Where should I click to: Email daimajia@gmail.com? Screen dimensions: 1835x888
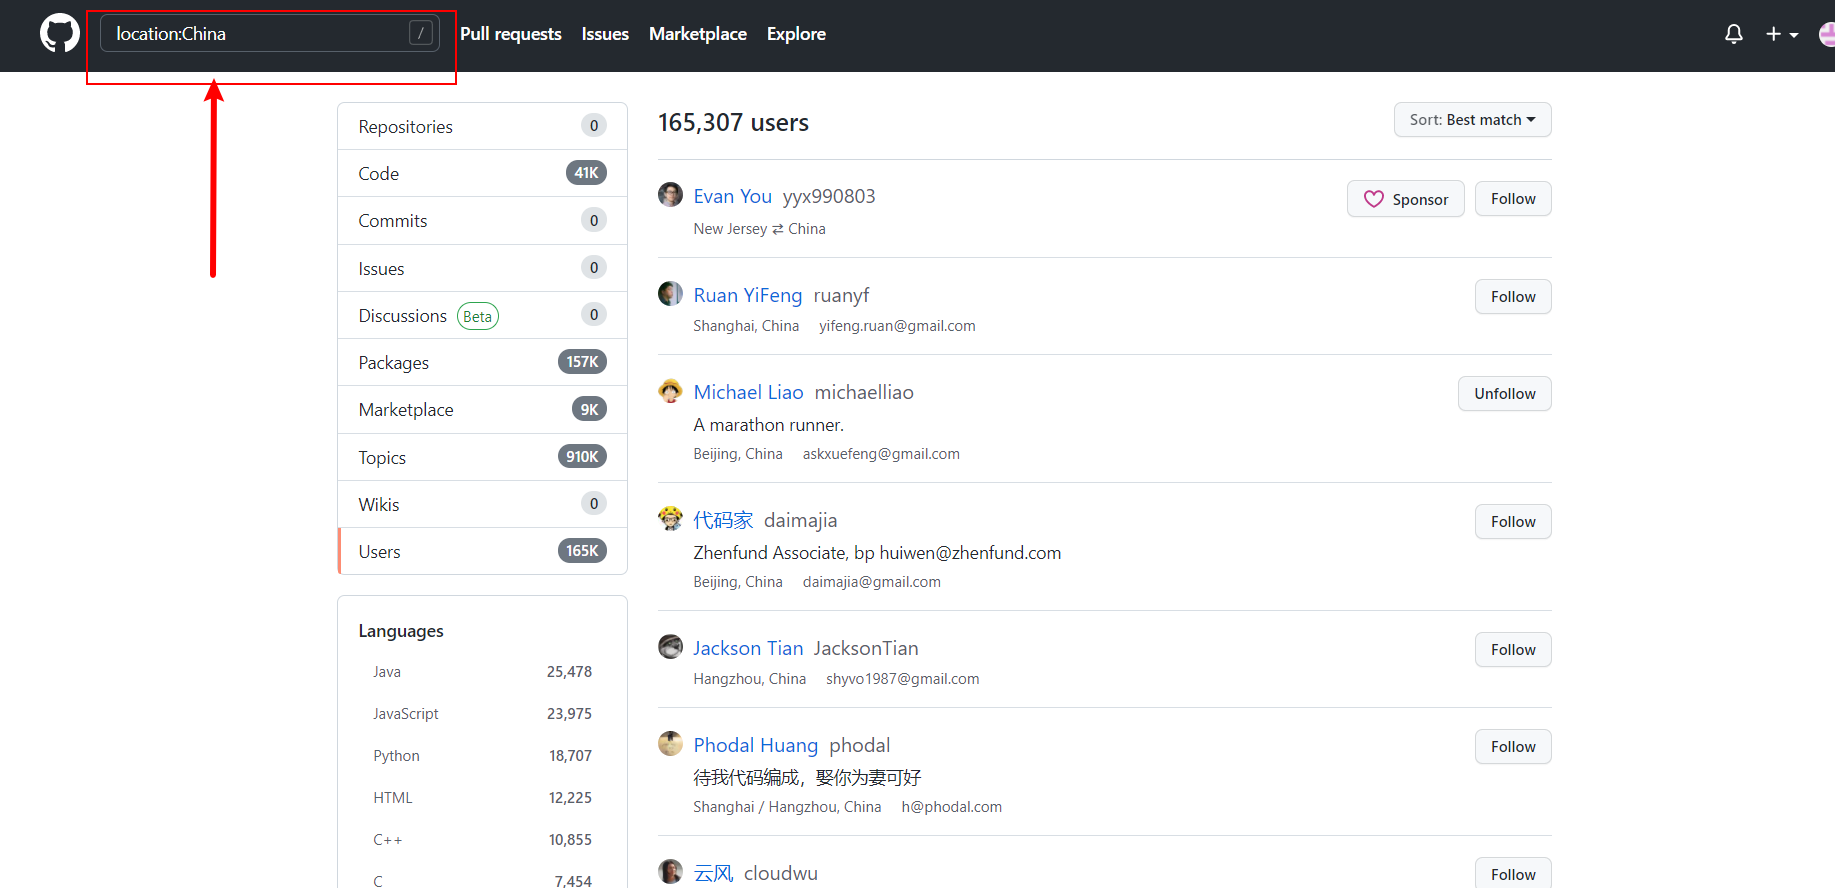tap(872, 582)
